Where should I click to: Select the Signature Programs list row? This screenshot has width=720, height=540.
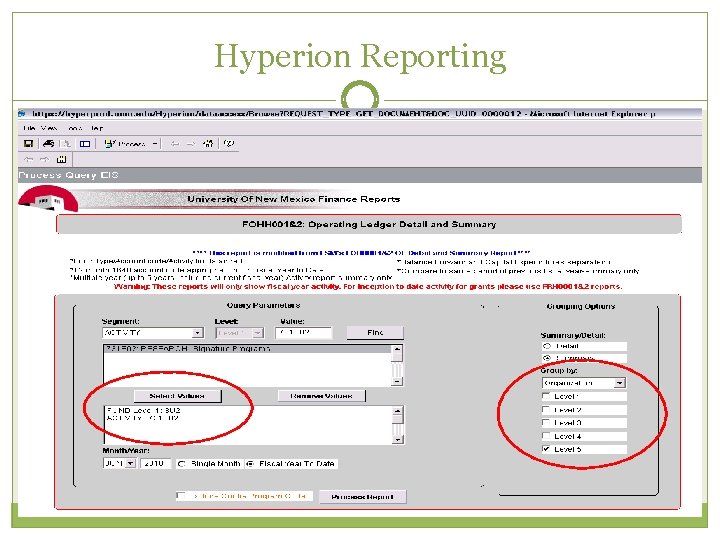[x=247, y=349]
